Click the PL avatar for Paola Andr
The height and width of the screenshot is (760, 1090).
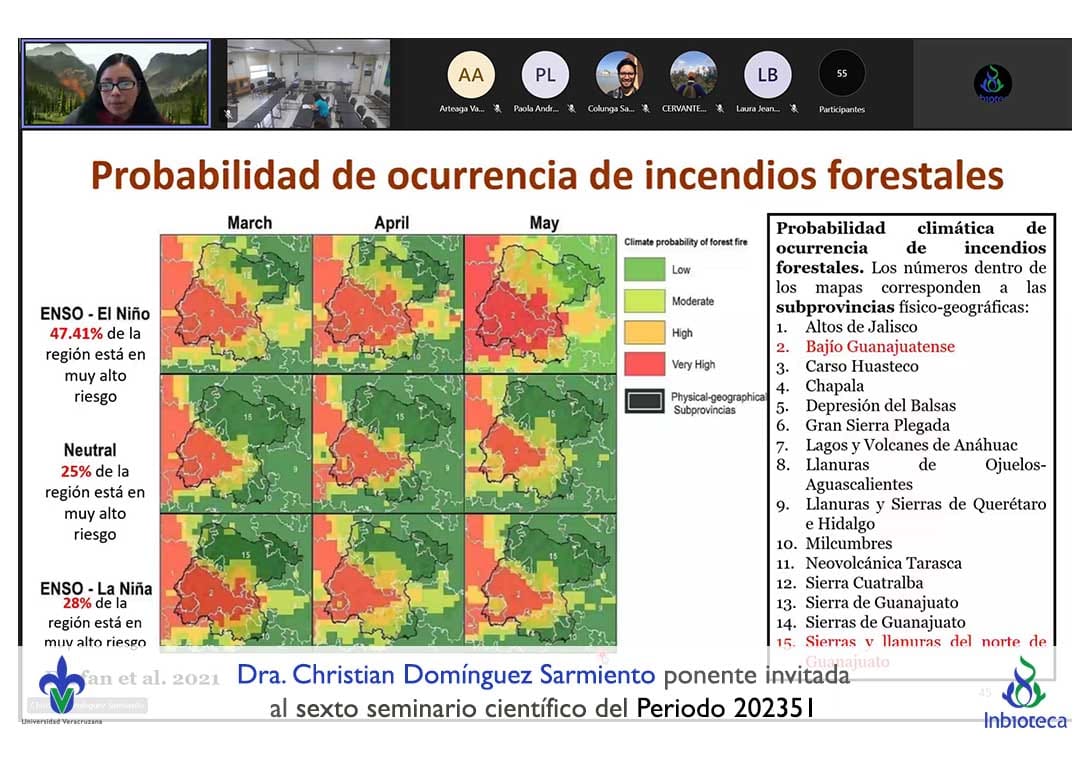pyautogui.click(x=545, y=75)
